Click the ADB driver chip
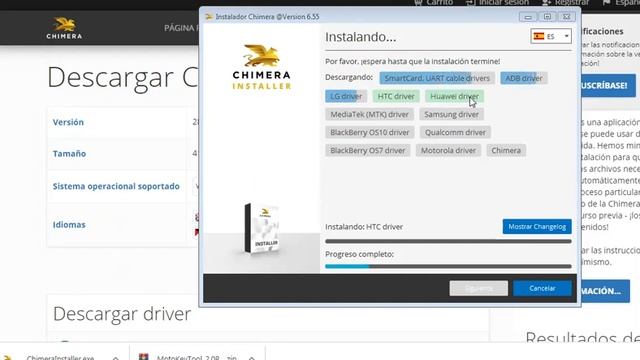Image resolution: width=640 pixels, height=360 pixels. pos(524,78)
